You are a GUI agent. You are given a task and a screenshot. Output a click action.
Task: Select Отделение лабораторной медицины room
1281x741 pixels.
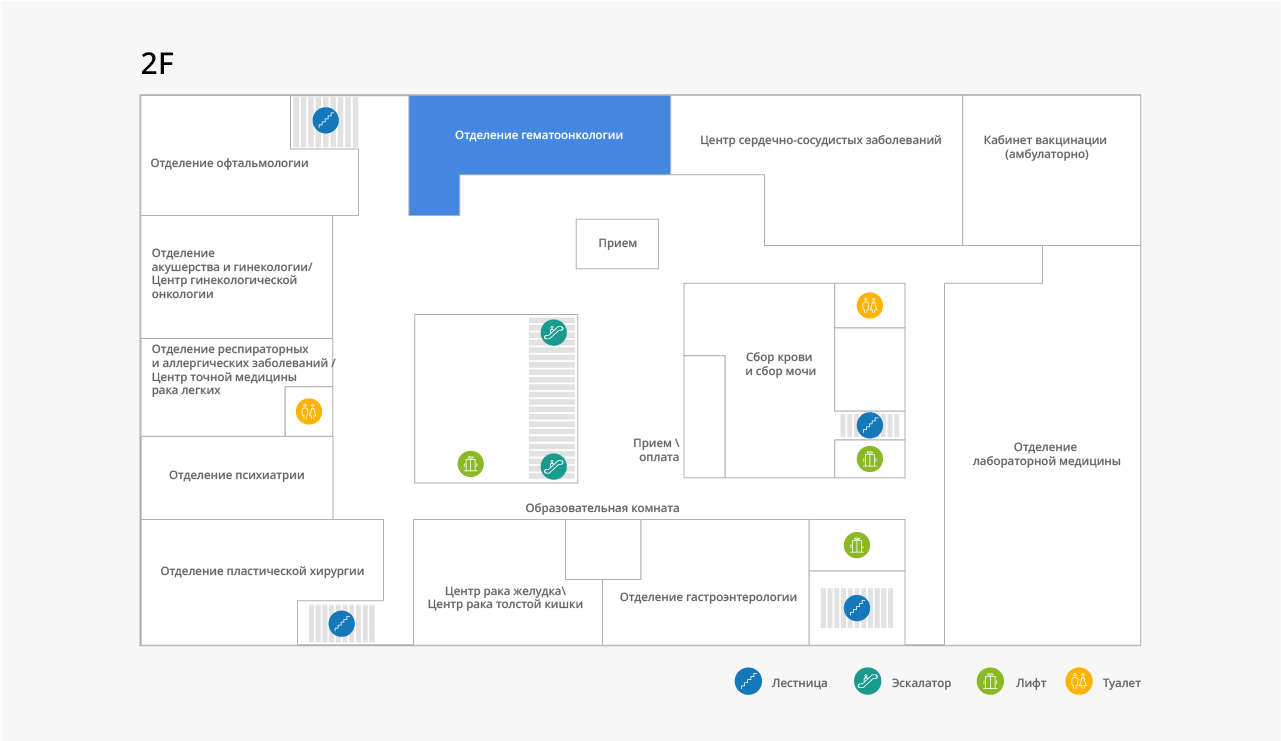click(x=1043, y=445)
